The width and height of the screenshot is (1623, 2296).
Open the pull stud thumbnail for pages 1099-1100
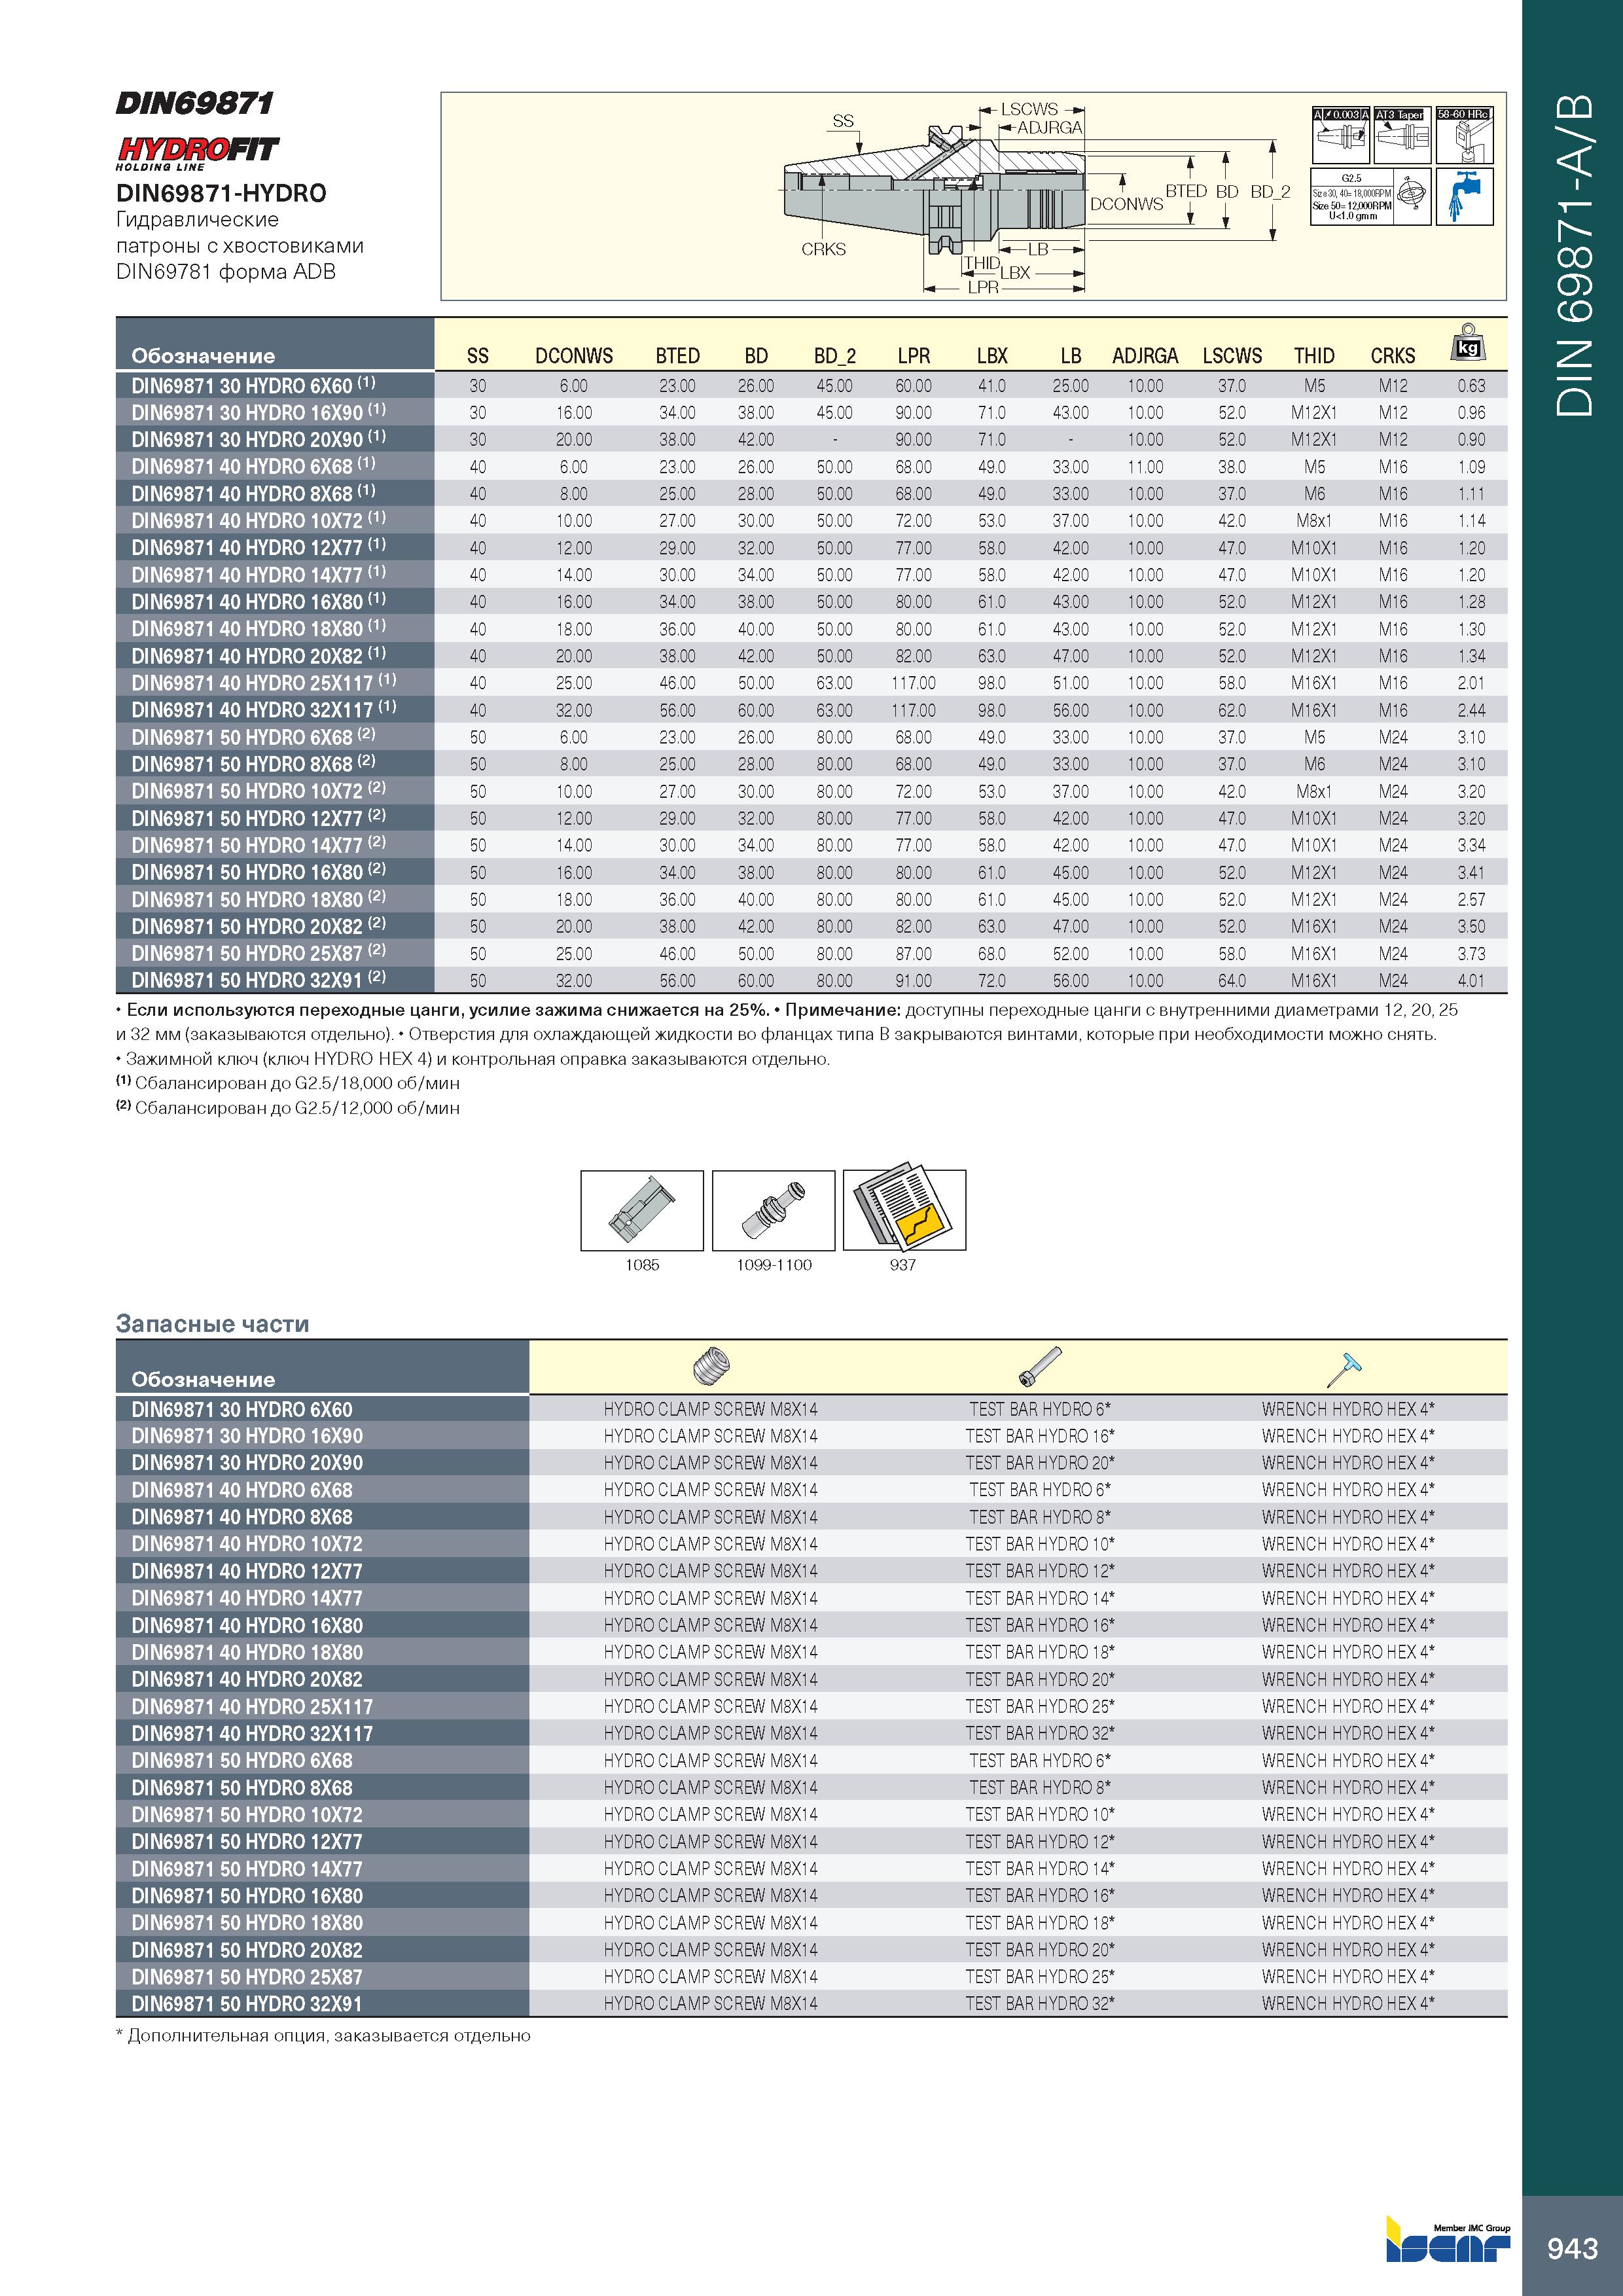pos(773,1210)
